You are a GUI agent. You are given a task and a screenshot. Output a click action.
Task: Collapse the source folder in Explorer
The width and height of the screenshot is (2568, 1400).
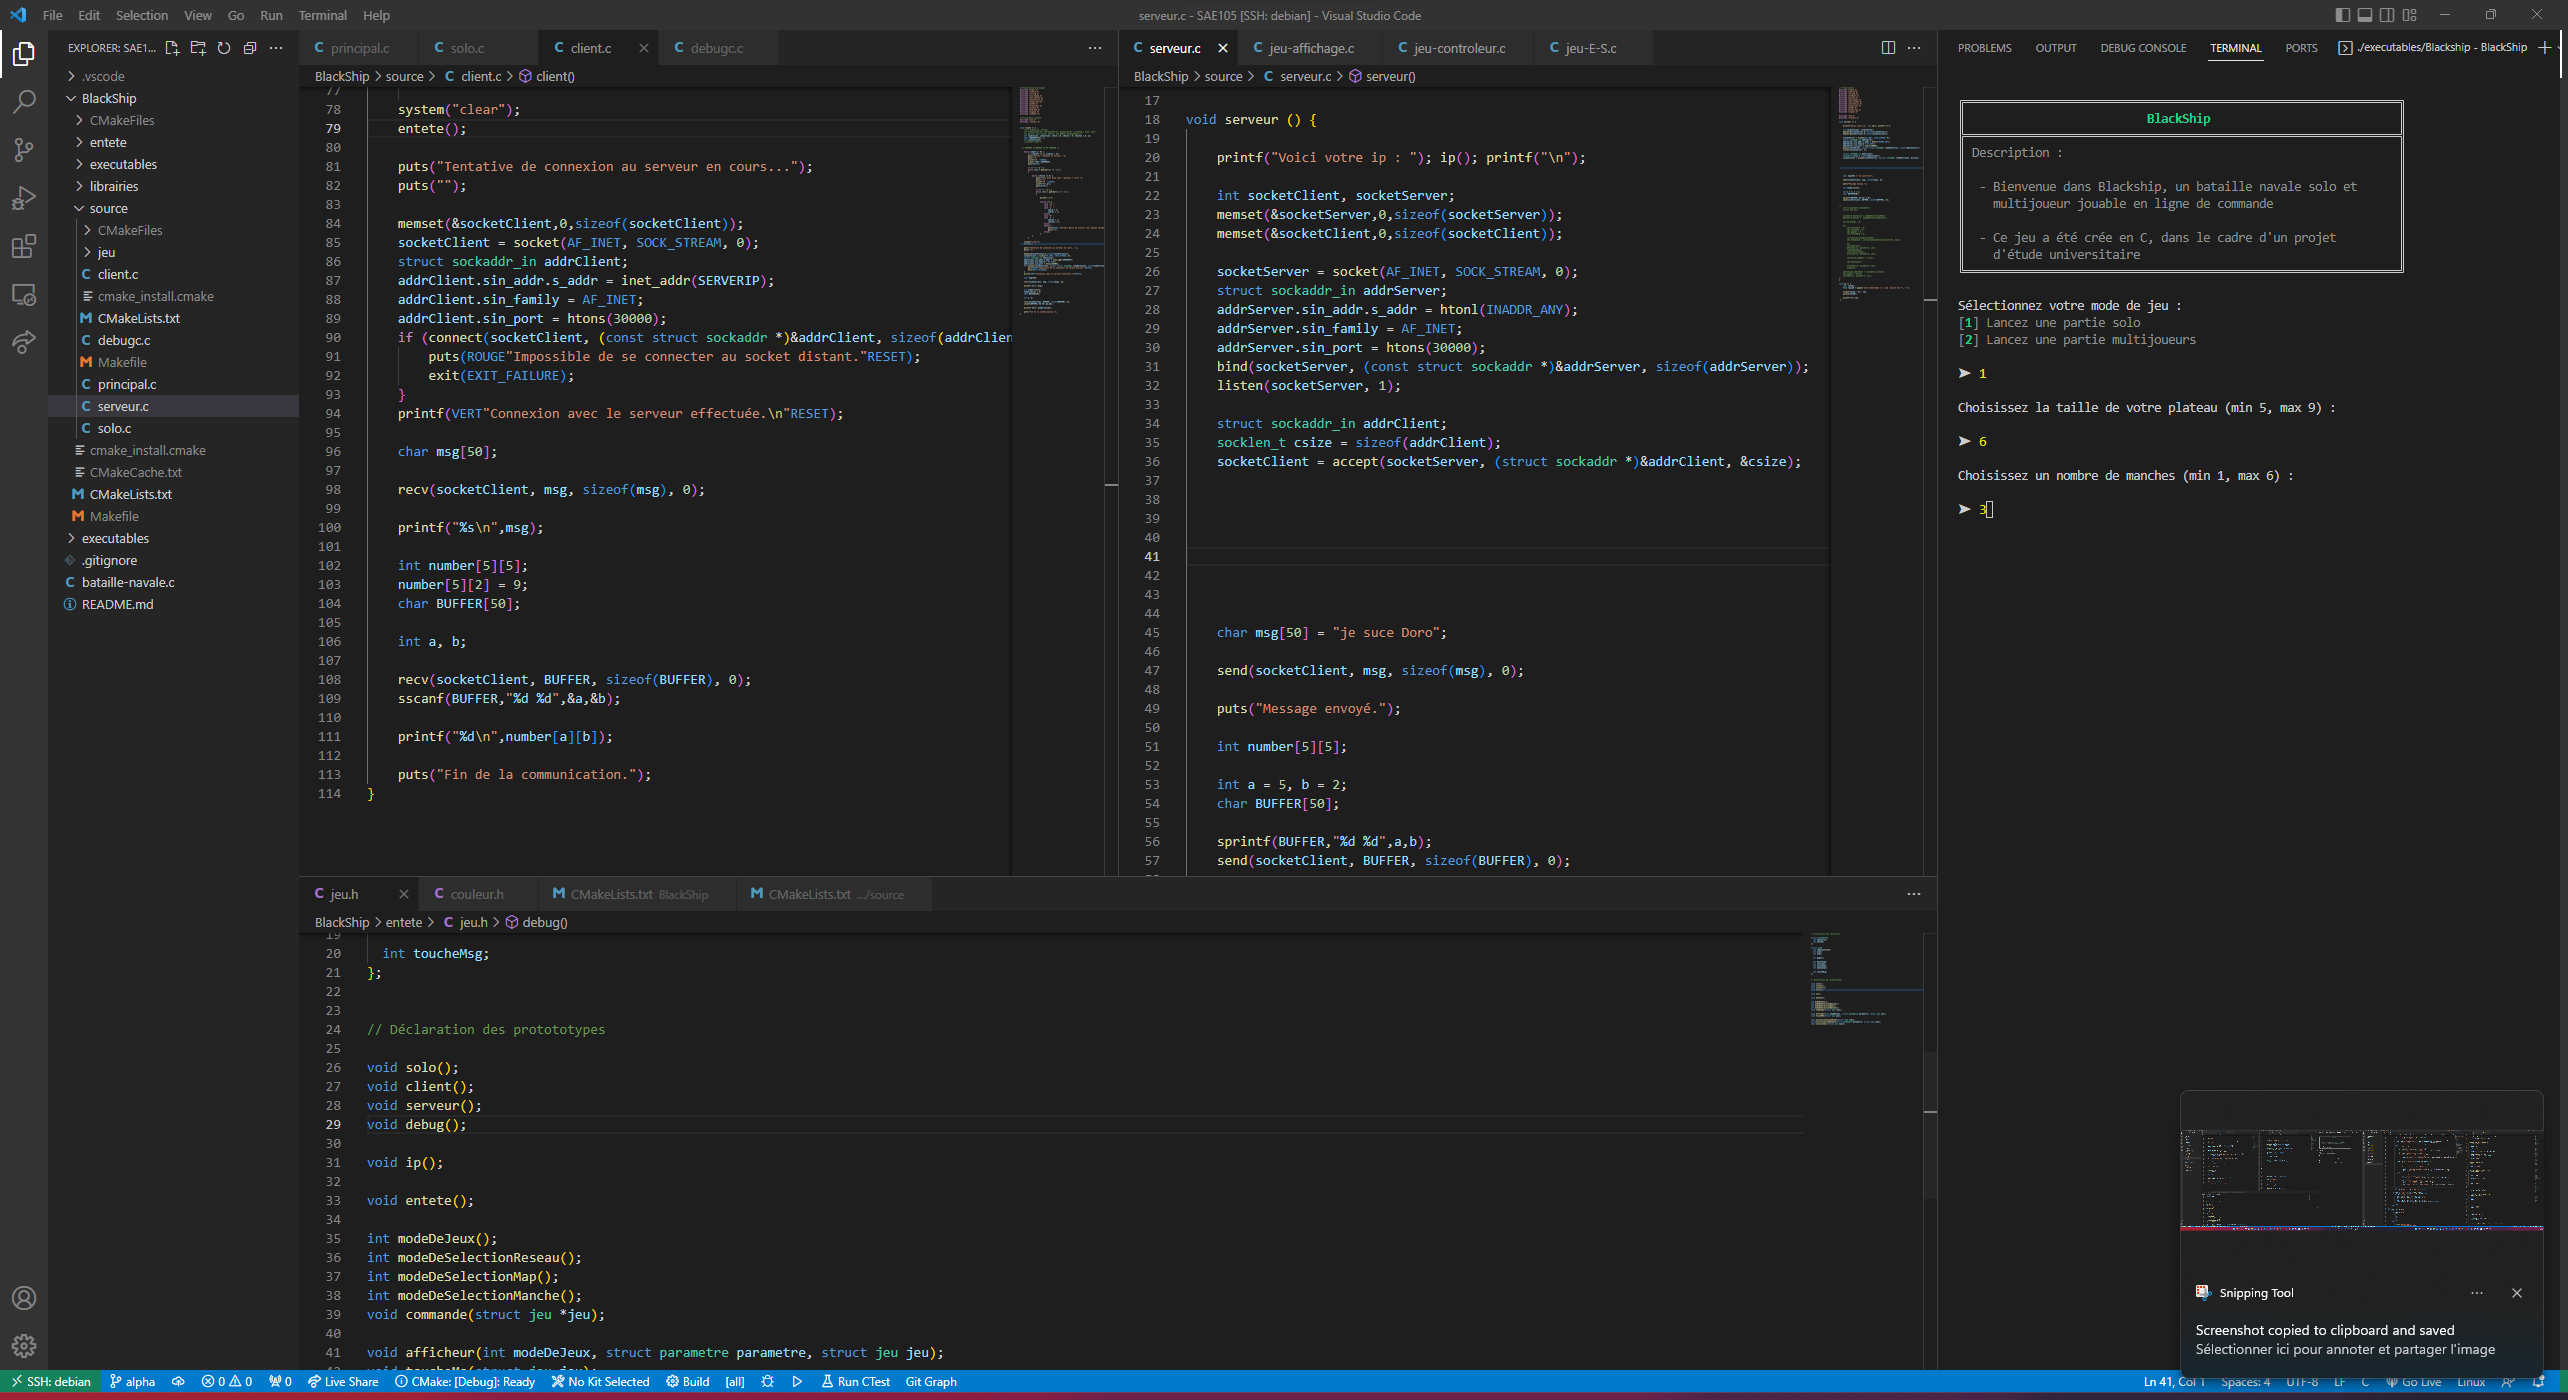click(x=108, y=208)
